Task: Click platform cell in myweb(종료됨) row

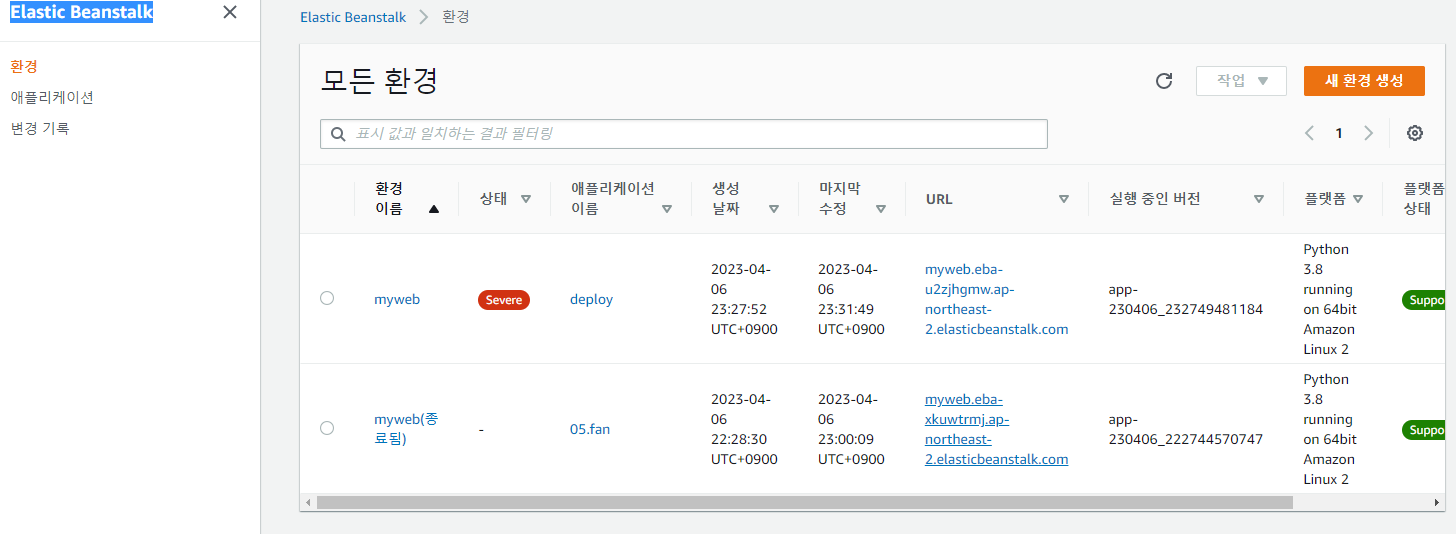Action: click(x=1330, y=429)
